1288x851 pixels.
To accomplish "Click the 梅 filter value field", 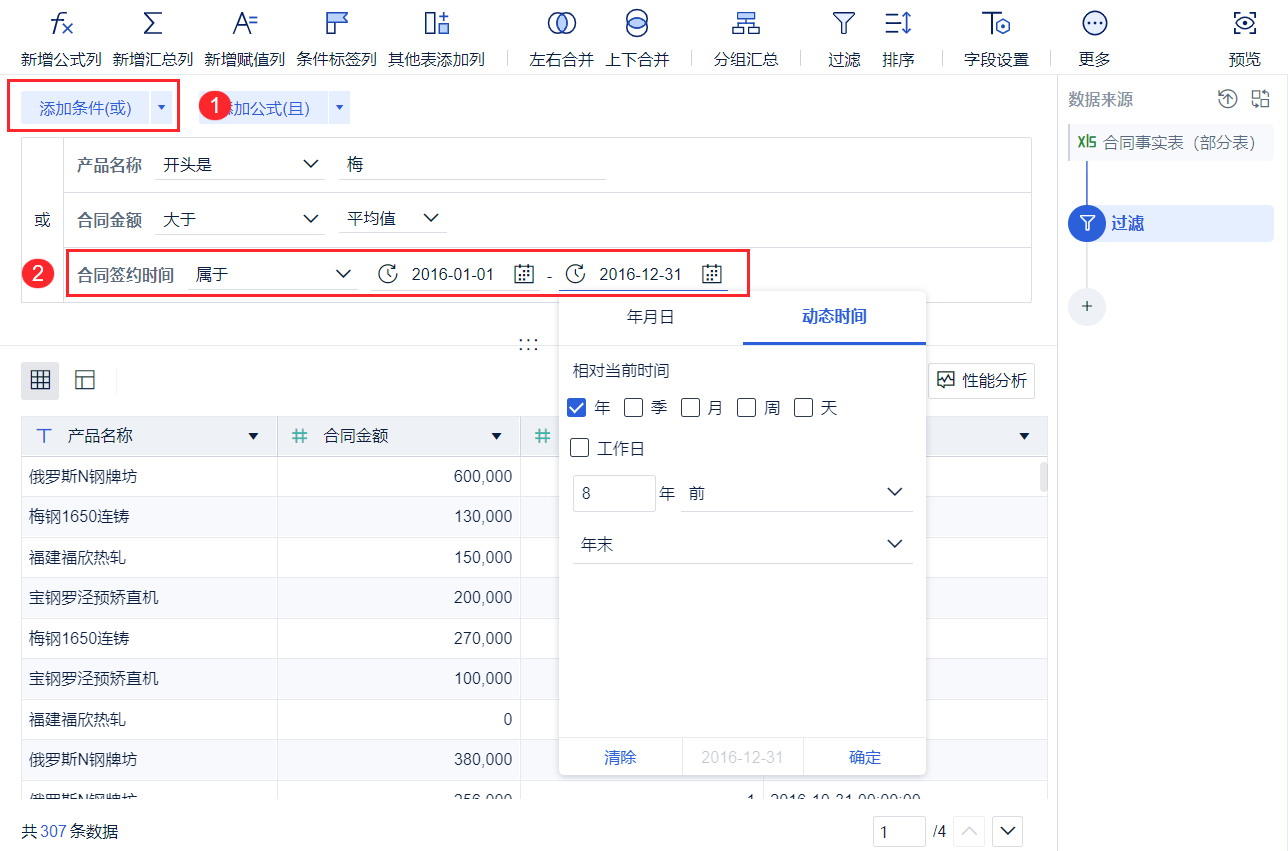I will [472, 165].
